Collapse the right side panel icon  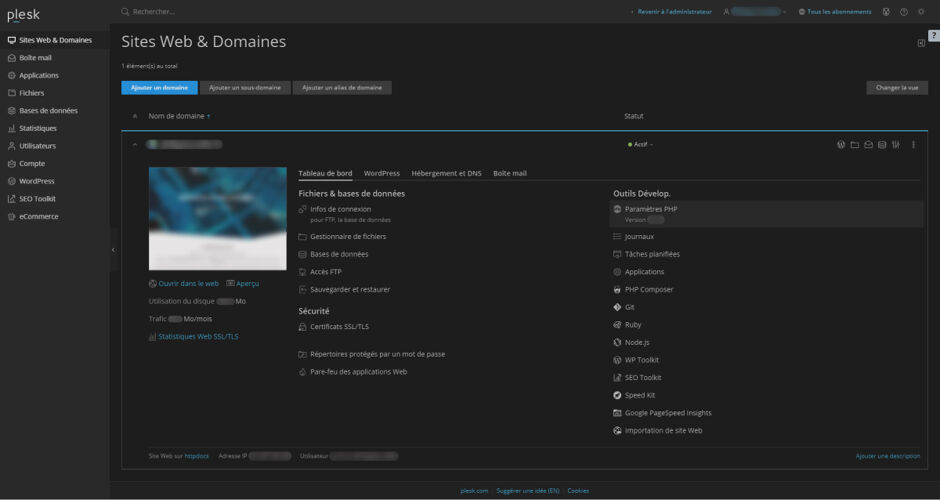click(921, 43)
